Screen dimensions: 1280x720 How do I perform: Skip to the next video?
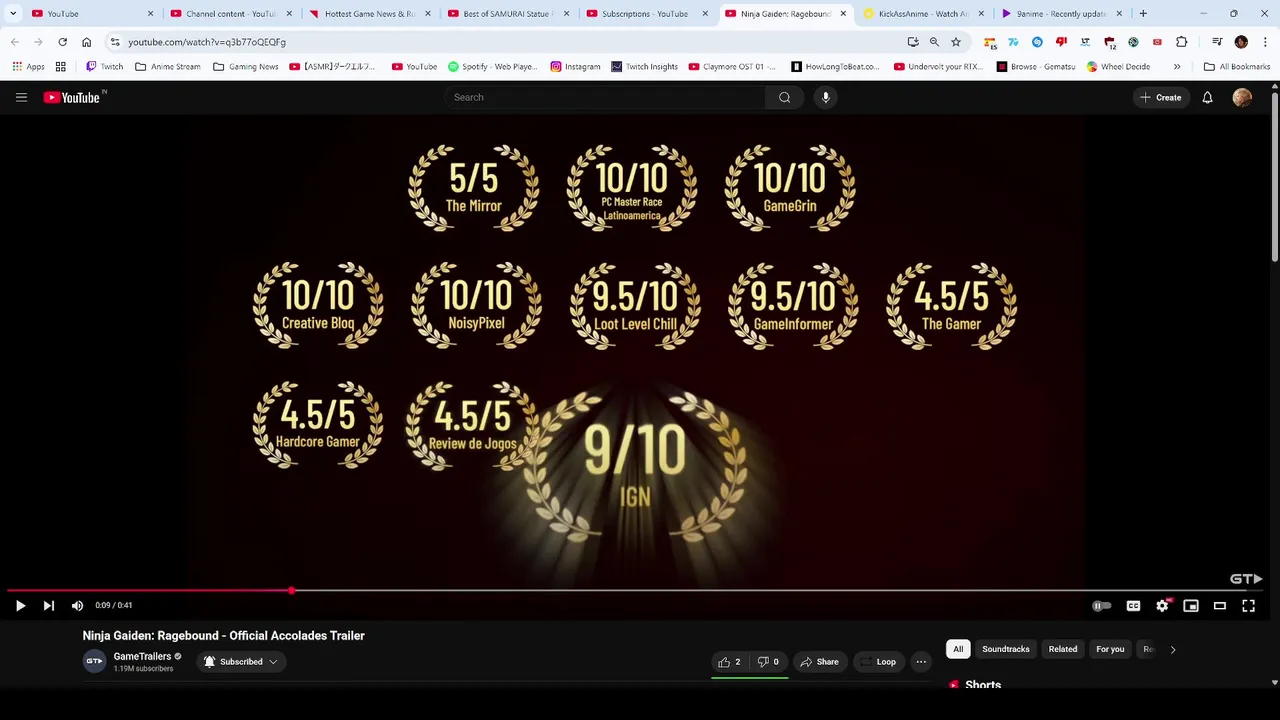pos(48,605)
